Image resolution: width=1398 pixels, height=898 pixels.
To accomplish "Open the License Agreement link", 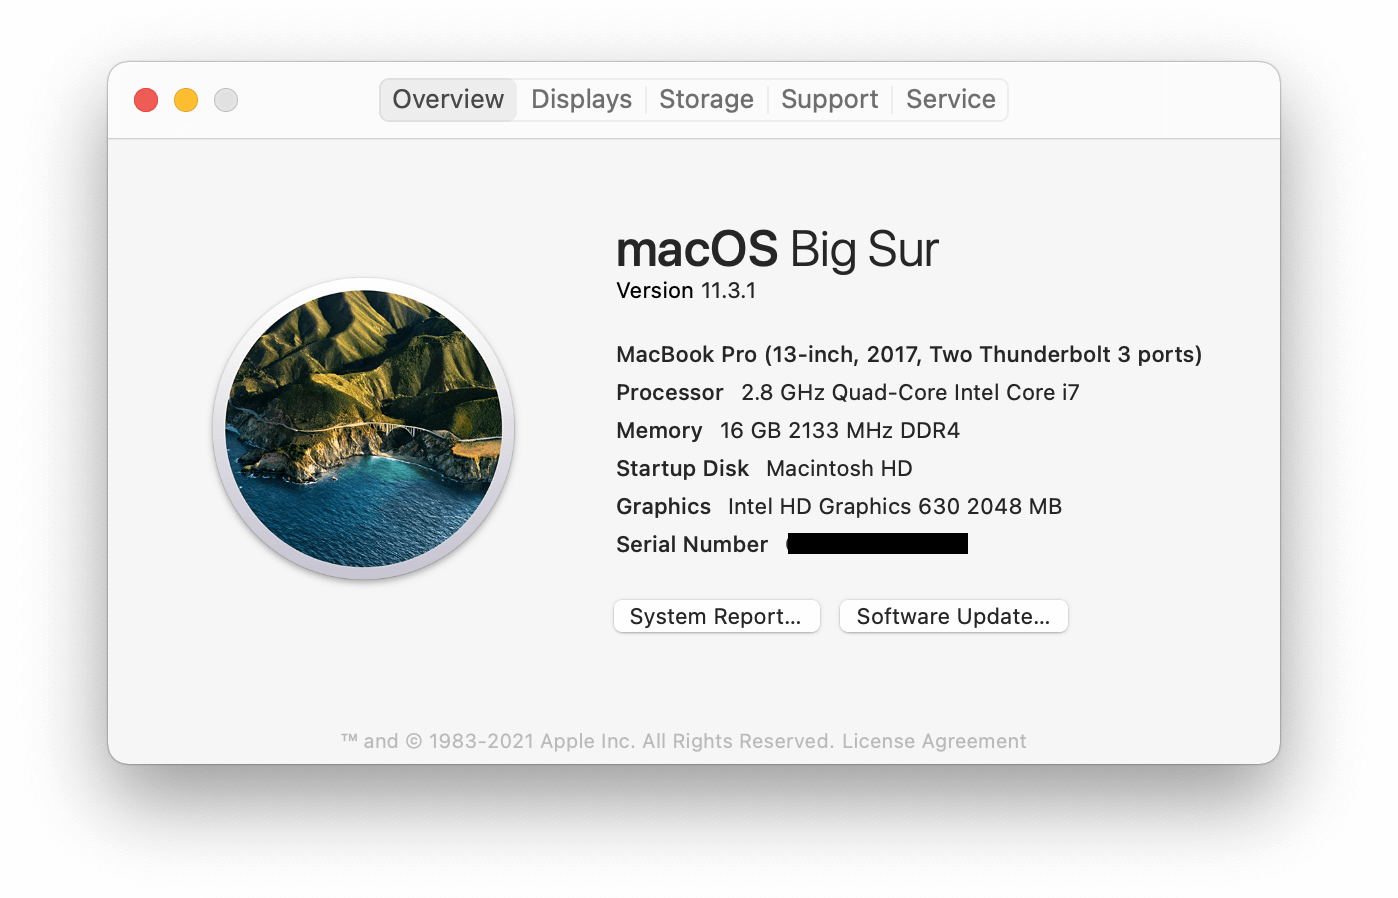I will click(934, 741).
